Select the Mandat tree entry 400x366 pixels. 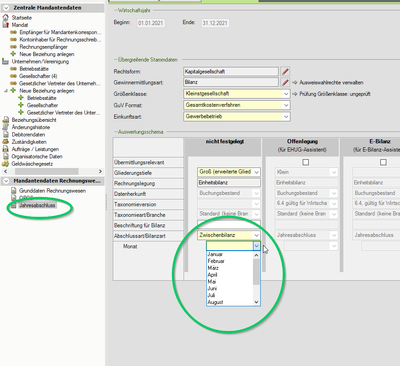[x=20, y=25]
